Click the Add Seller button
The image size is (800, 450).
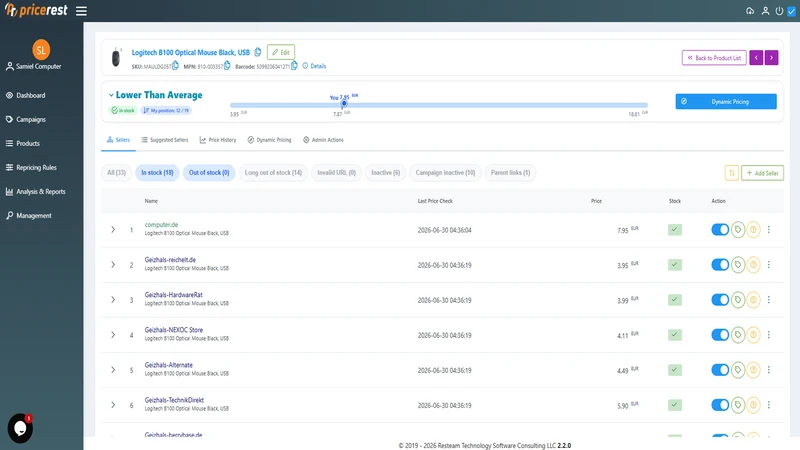pyautogui.click(x=762, y=173)
